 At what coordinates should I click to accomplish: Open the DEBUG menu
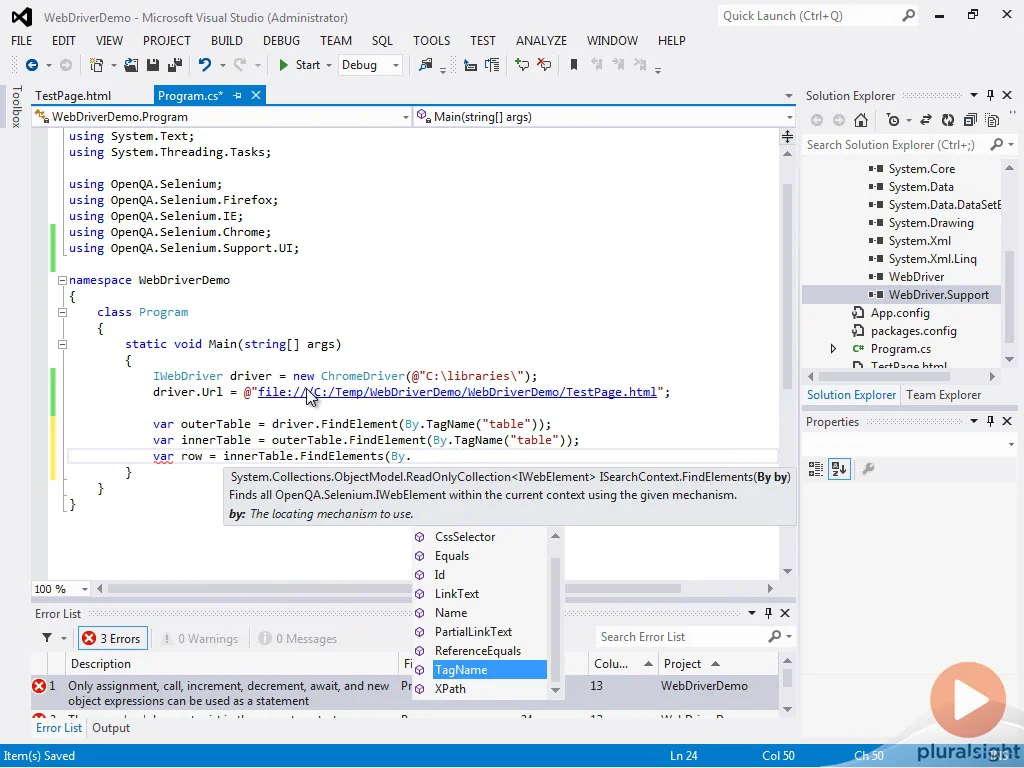click(281, 40)
